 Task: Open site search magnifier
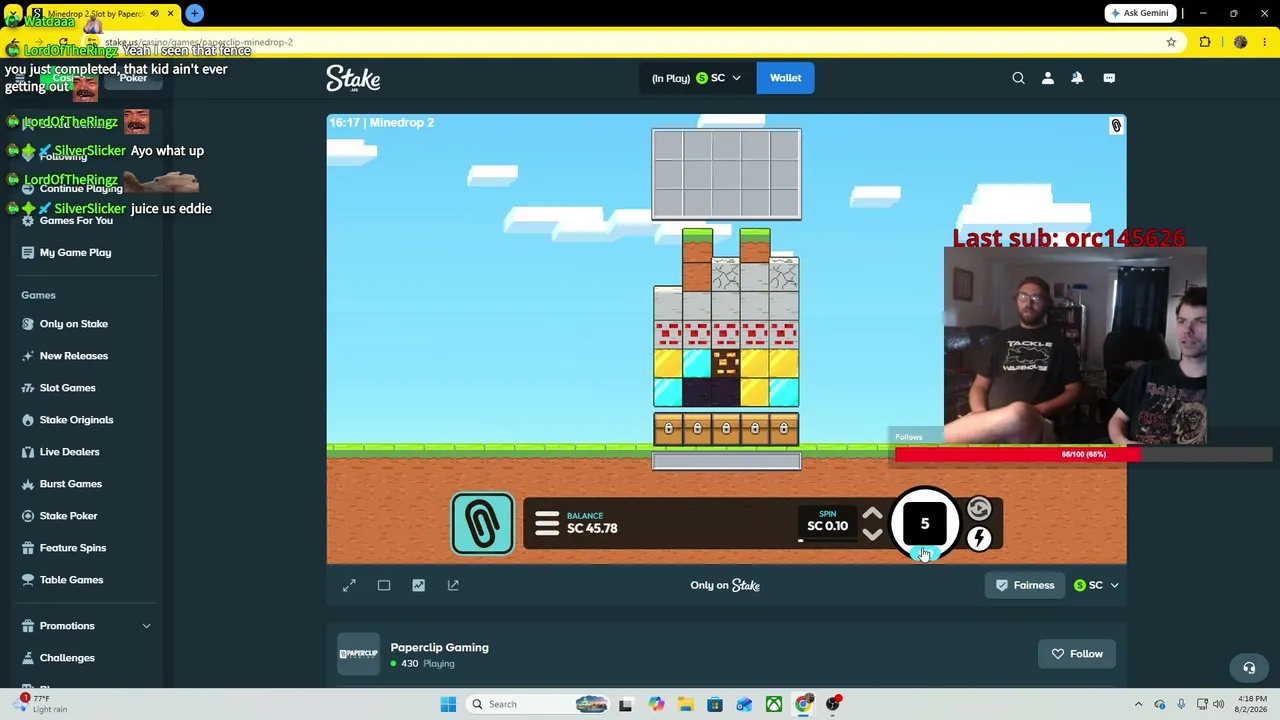pos(1018,78)
